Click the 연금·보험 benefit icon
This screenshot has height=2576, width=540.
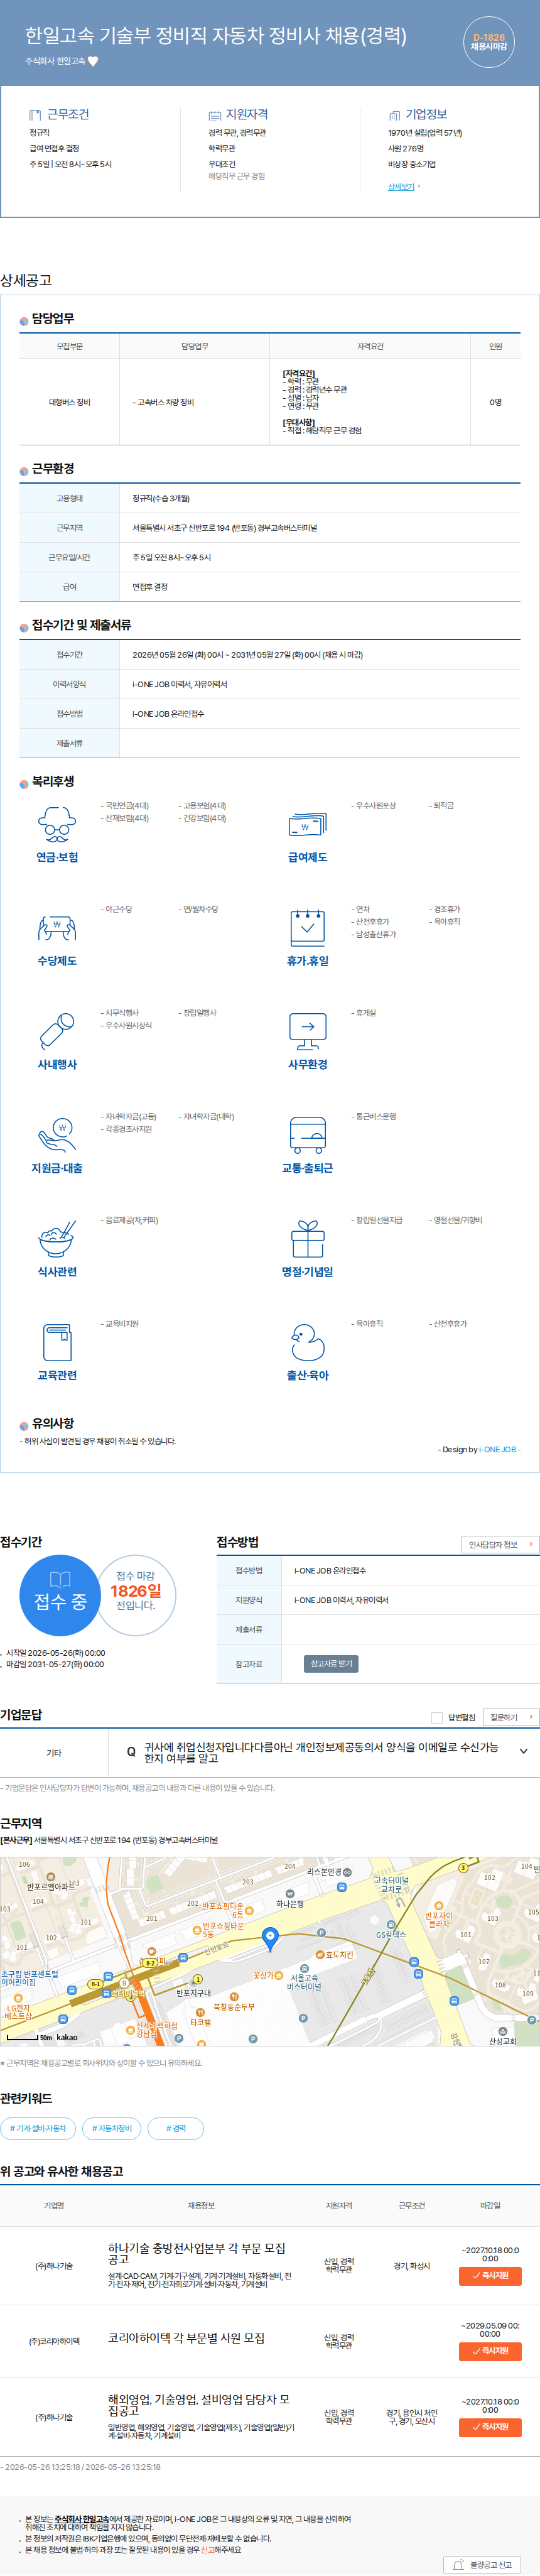[x=57, y=824]
